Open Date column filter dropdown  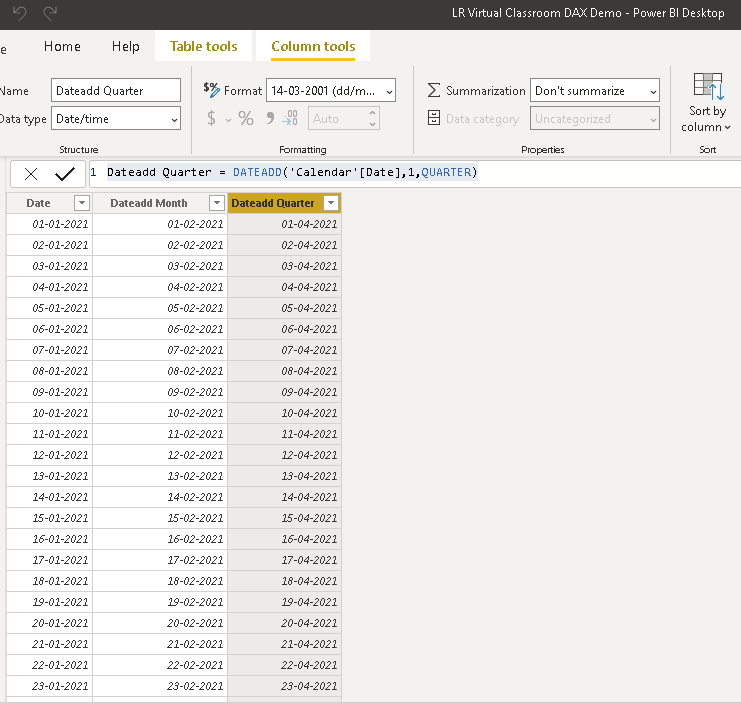82,203
